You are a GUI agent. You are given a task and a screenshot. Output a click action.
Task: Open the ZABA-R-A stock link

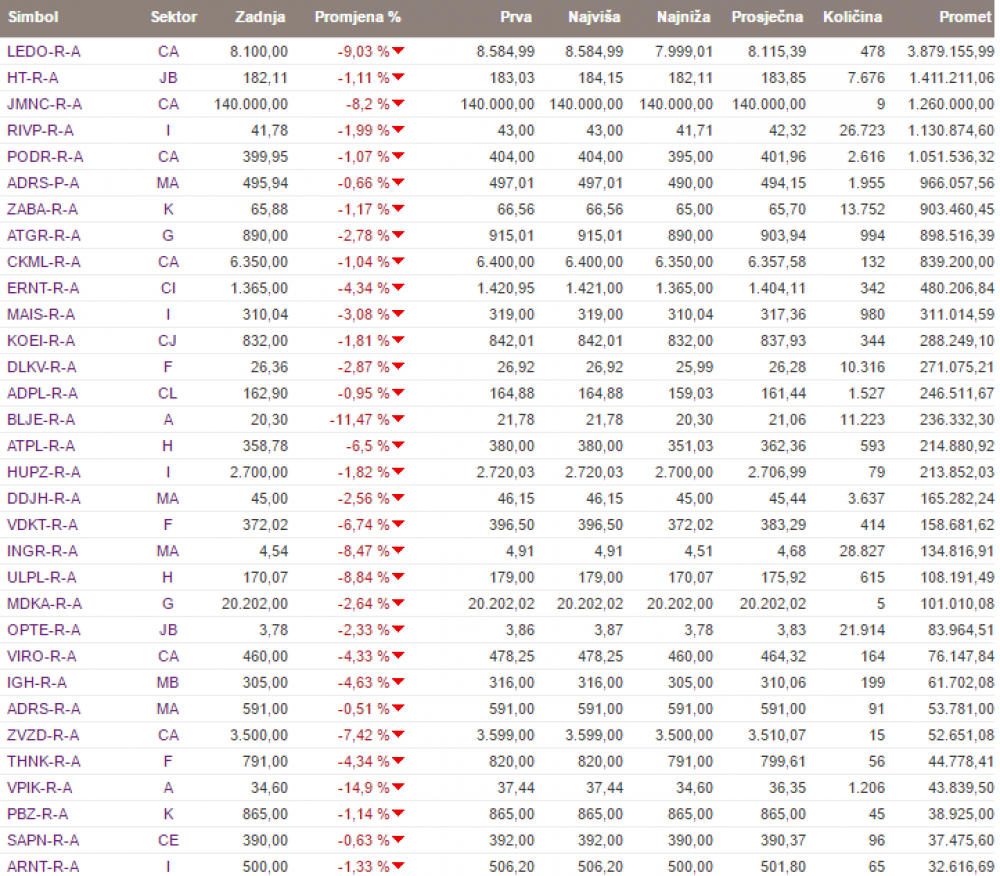(x=42, y=209)
